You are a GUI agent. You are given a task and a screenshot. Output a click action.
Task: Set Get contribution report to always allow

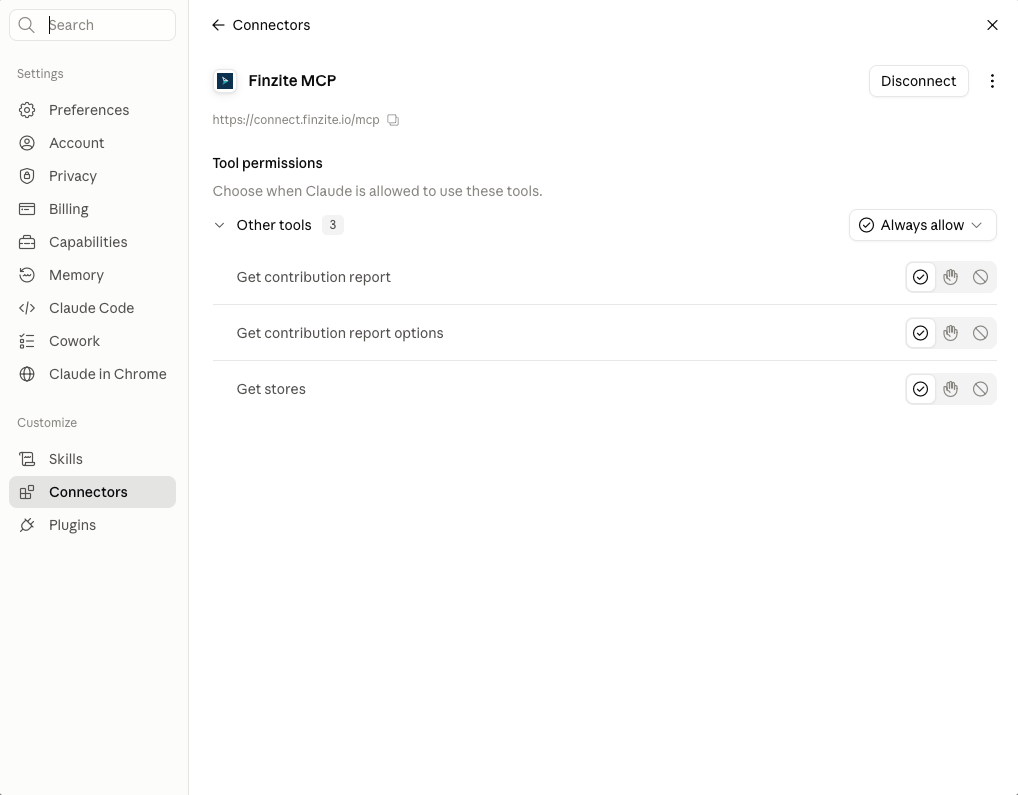pos(920,277)
